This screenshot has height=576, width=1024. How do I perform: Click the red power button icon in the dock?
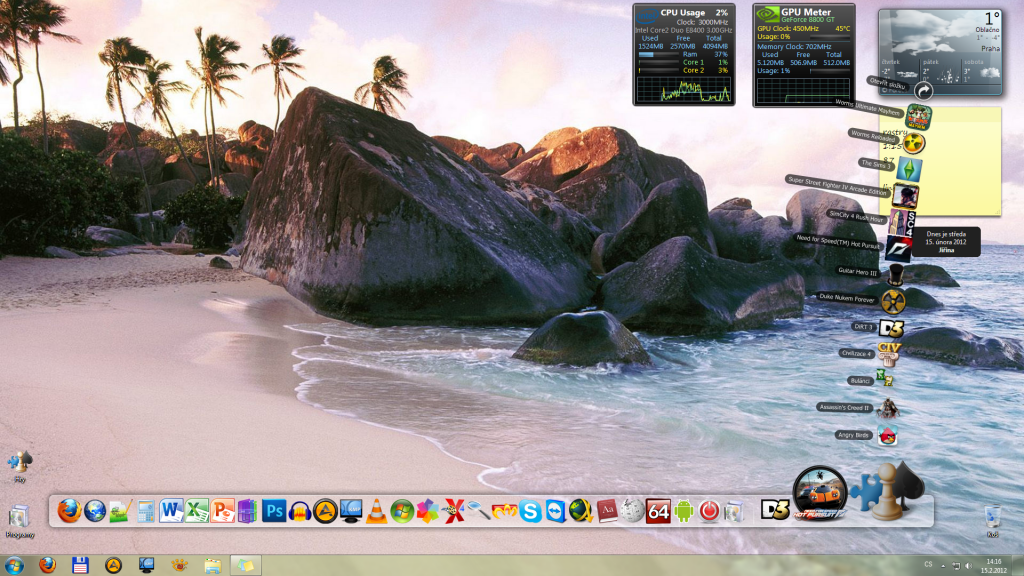point(709,511)
